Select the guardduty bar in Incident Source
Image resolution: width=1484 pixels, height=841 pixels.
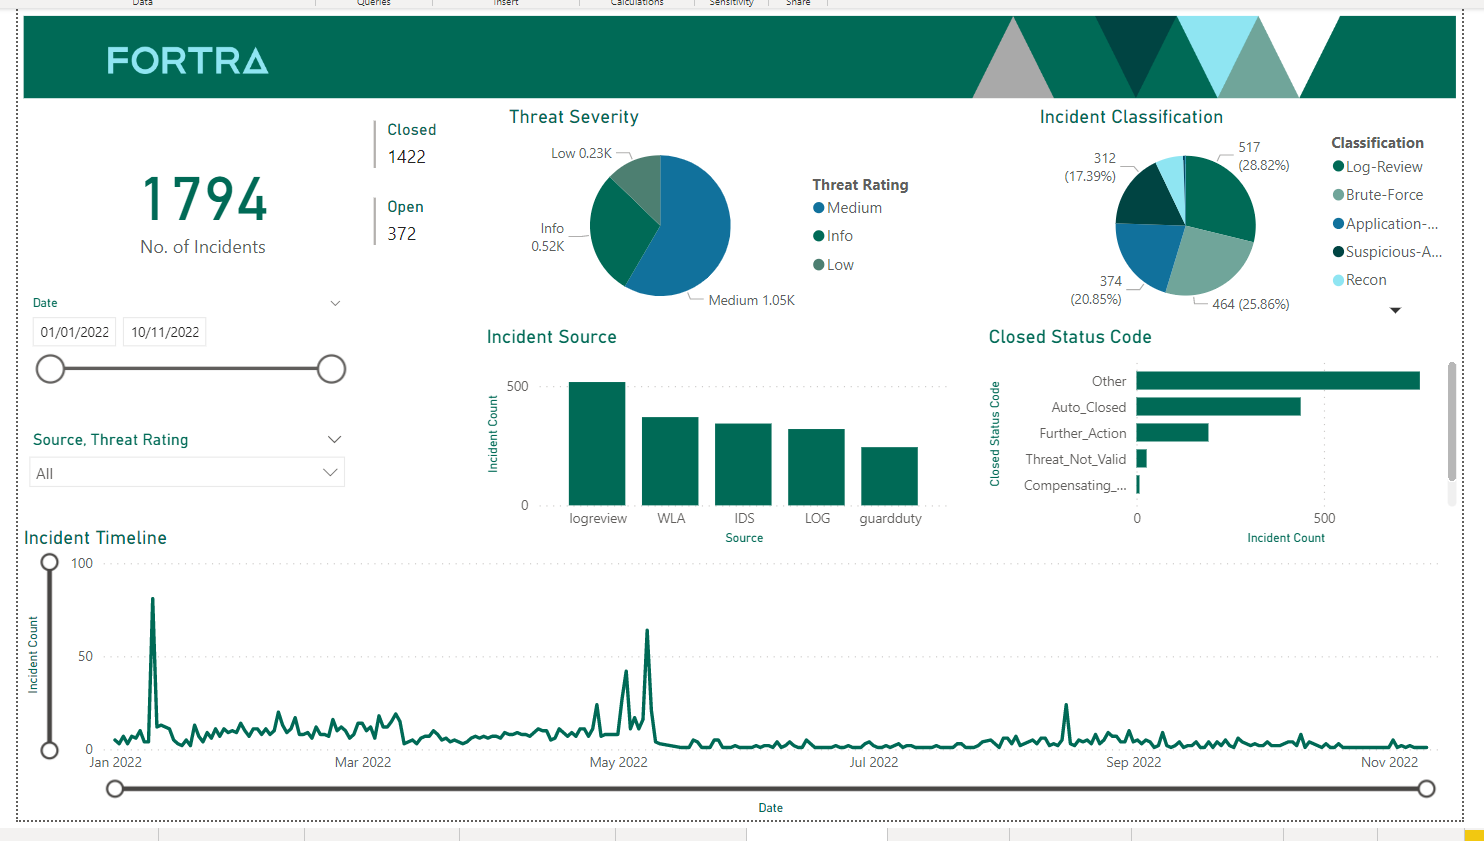tap(889, 476)
